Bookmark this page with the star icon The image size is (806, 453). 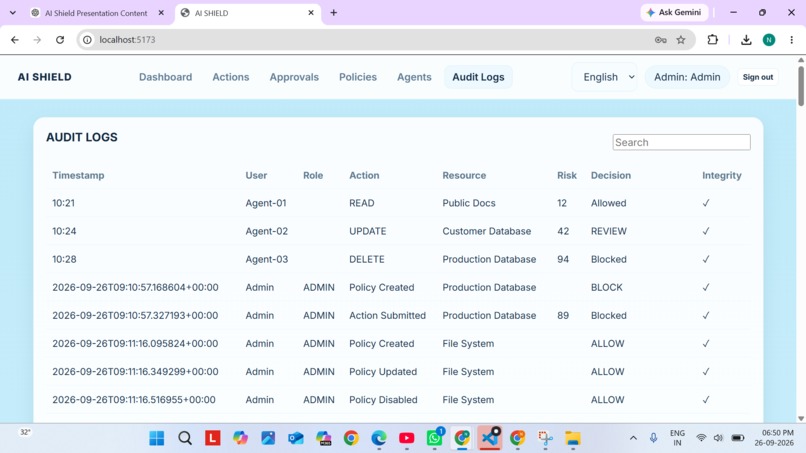tap(681, 40)
